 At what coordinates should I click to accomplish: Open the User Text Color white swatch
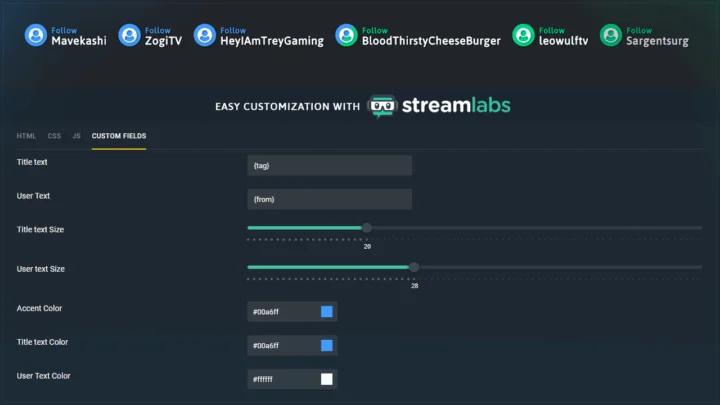pos(327,379)
